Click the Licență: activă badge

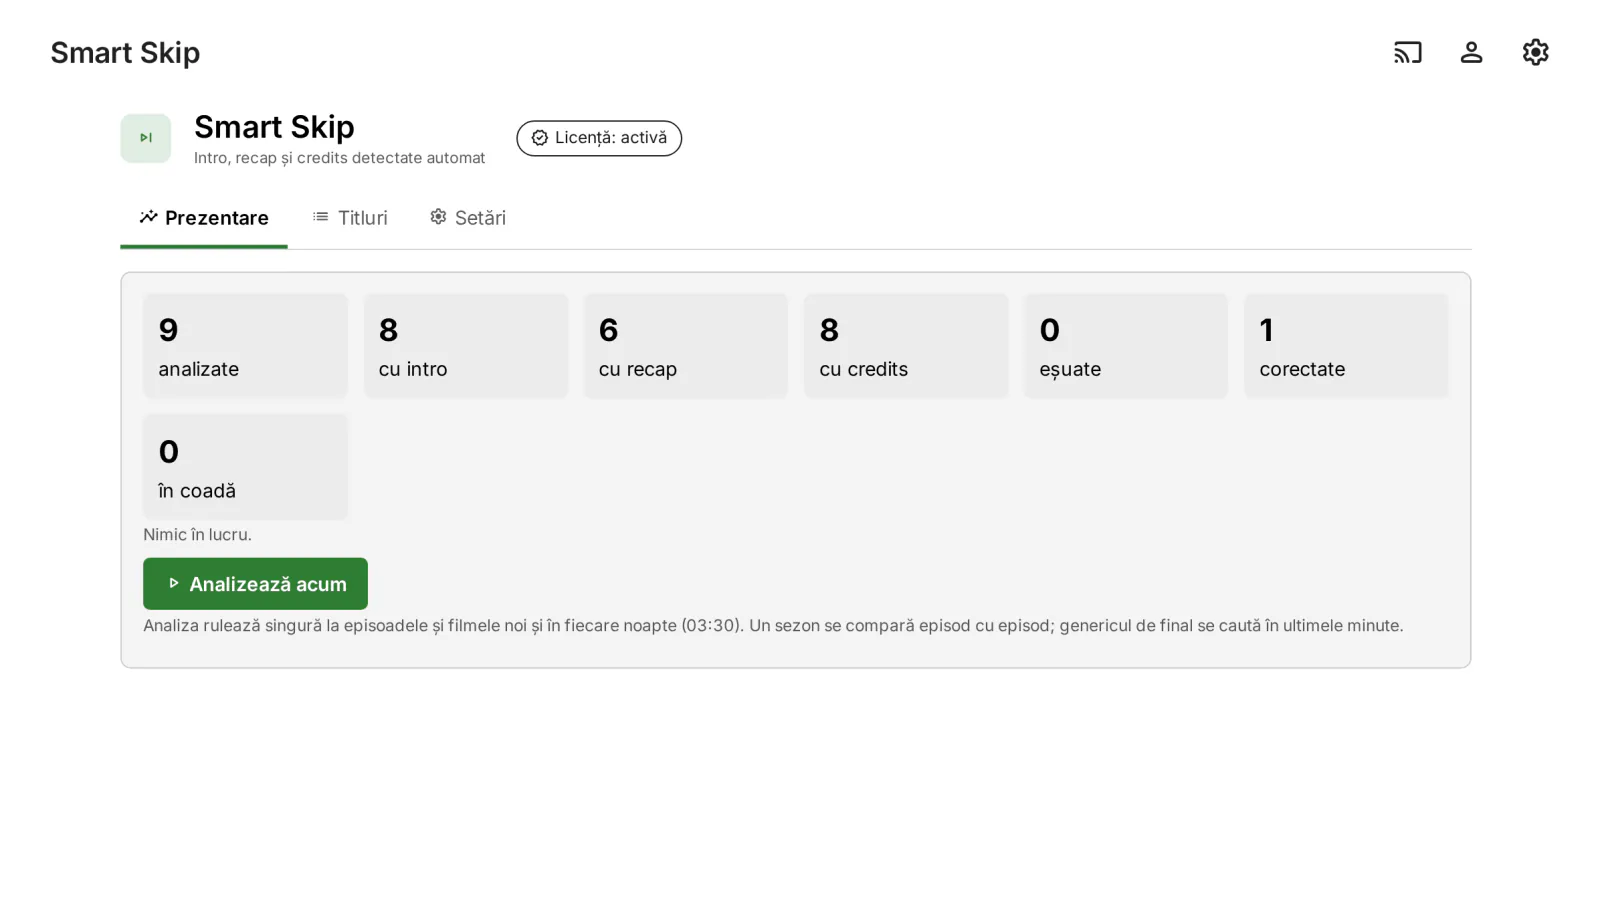tap(599, 138)
